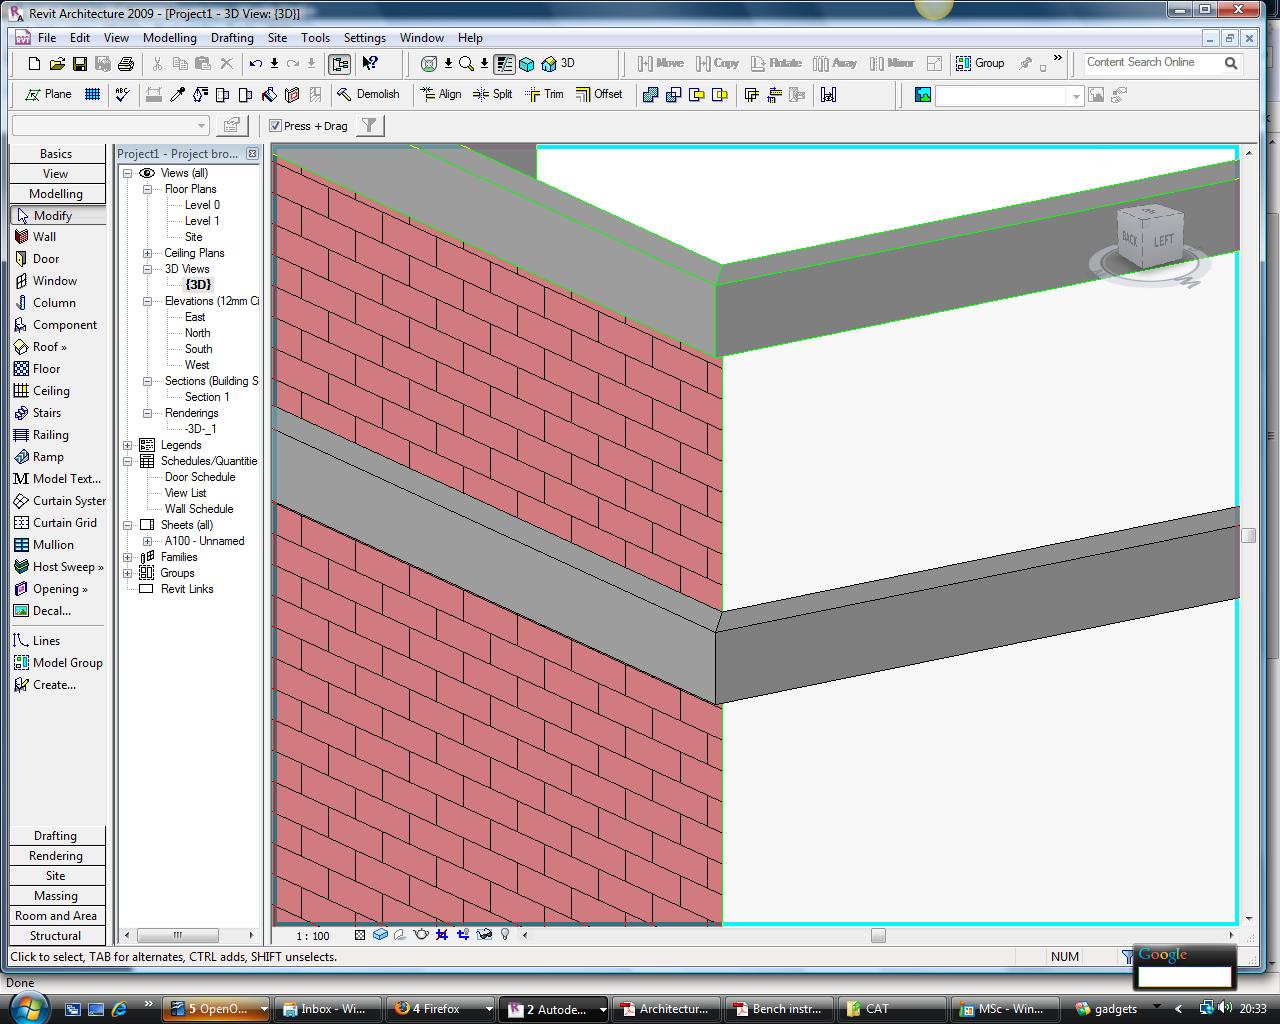Select the Split tool
Screen dimensions: 1280x1024
click(x=493, y=94)
